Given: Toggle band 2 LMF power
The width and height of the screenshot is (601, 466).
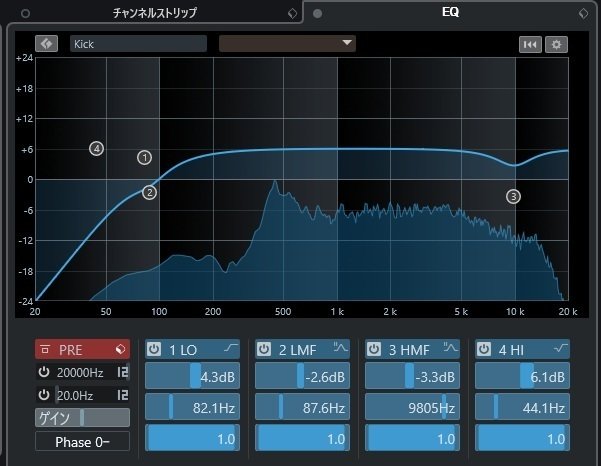Looking at the screenshot, I should click(264, 349).
